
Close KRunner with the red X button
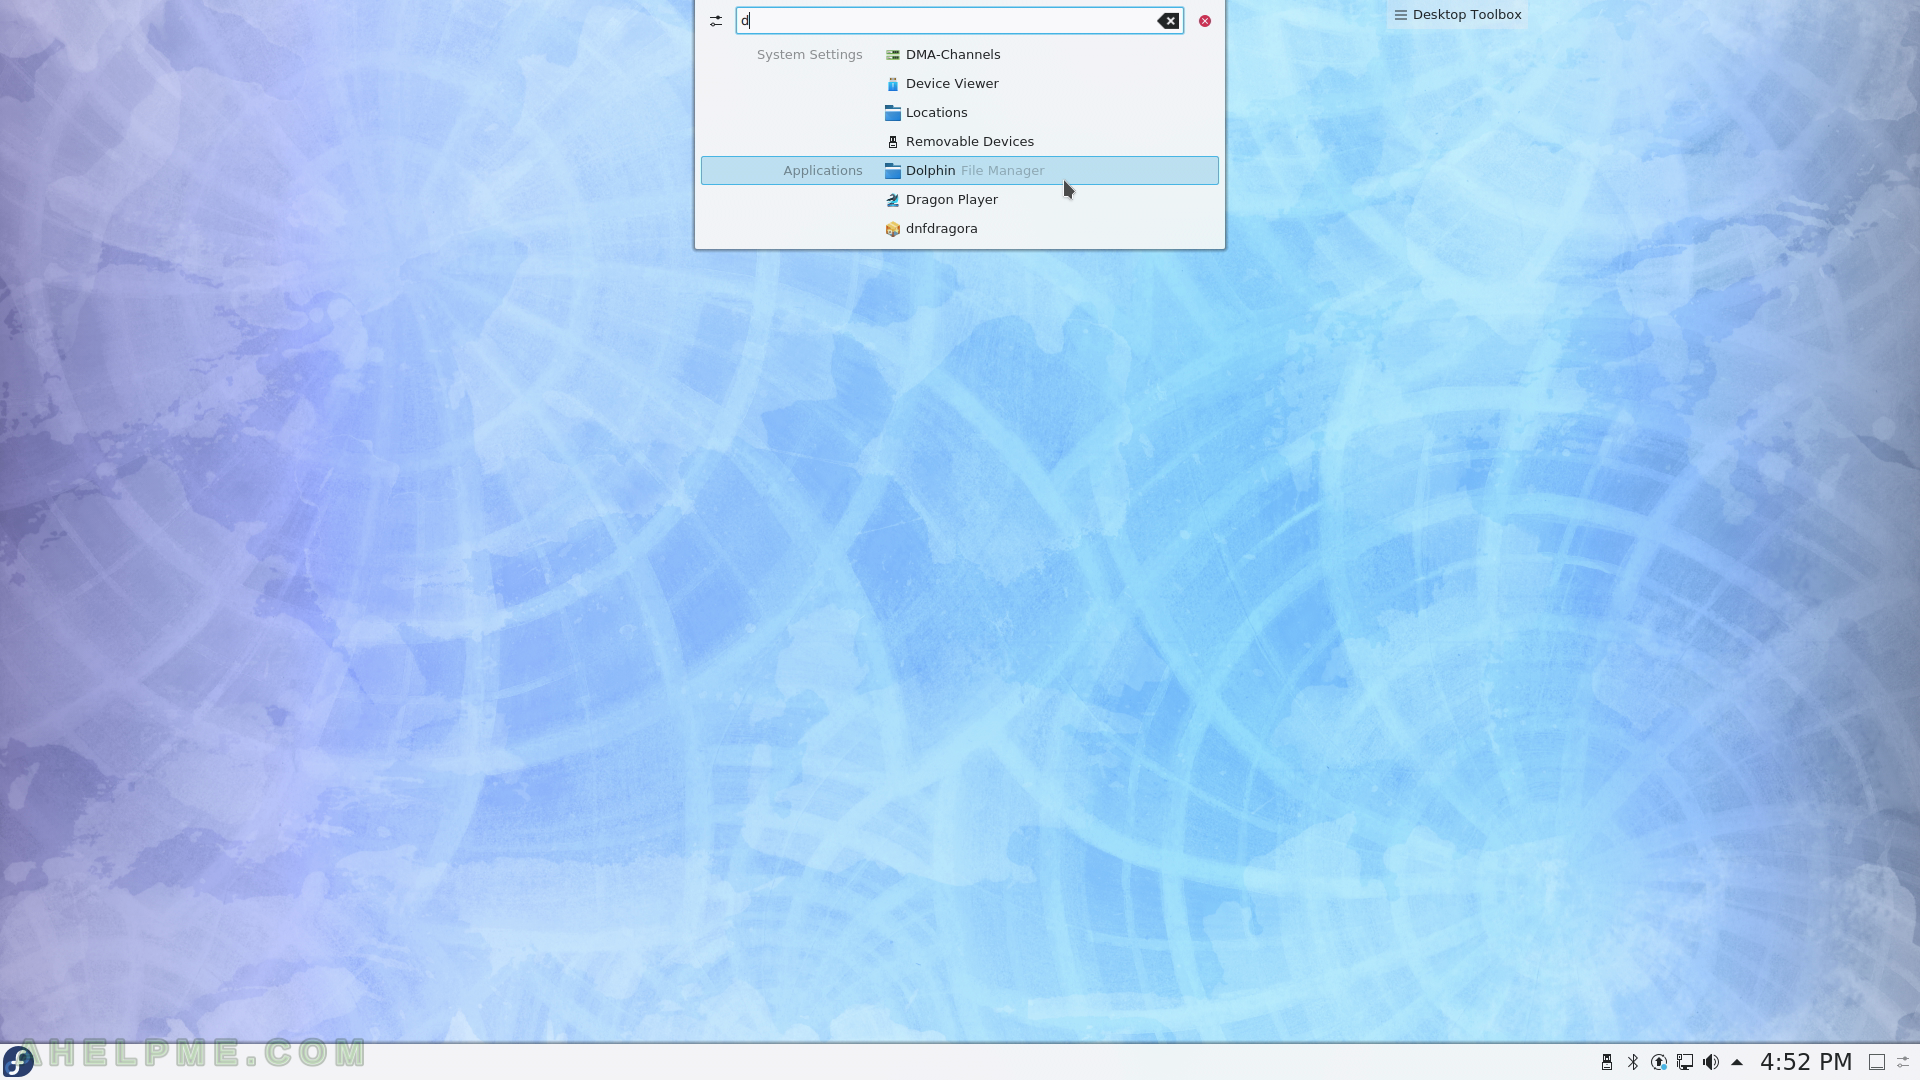click(1205, 21)
